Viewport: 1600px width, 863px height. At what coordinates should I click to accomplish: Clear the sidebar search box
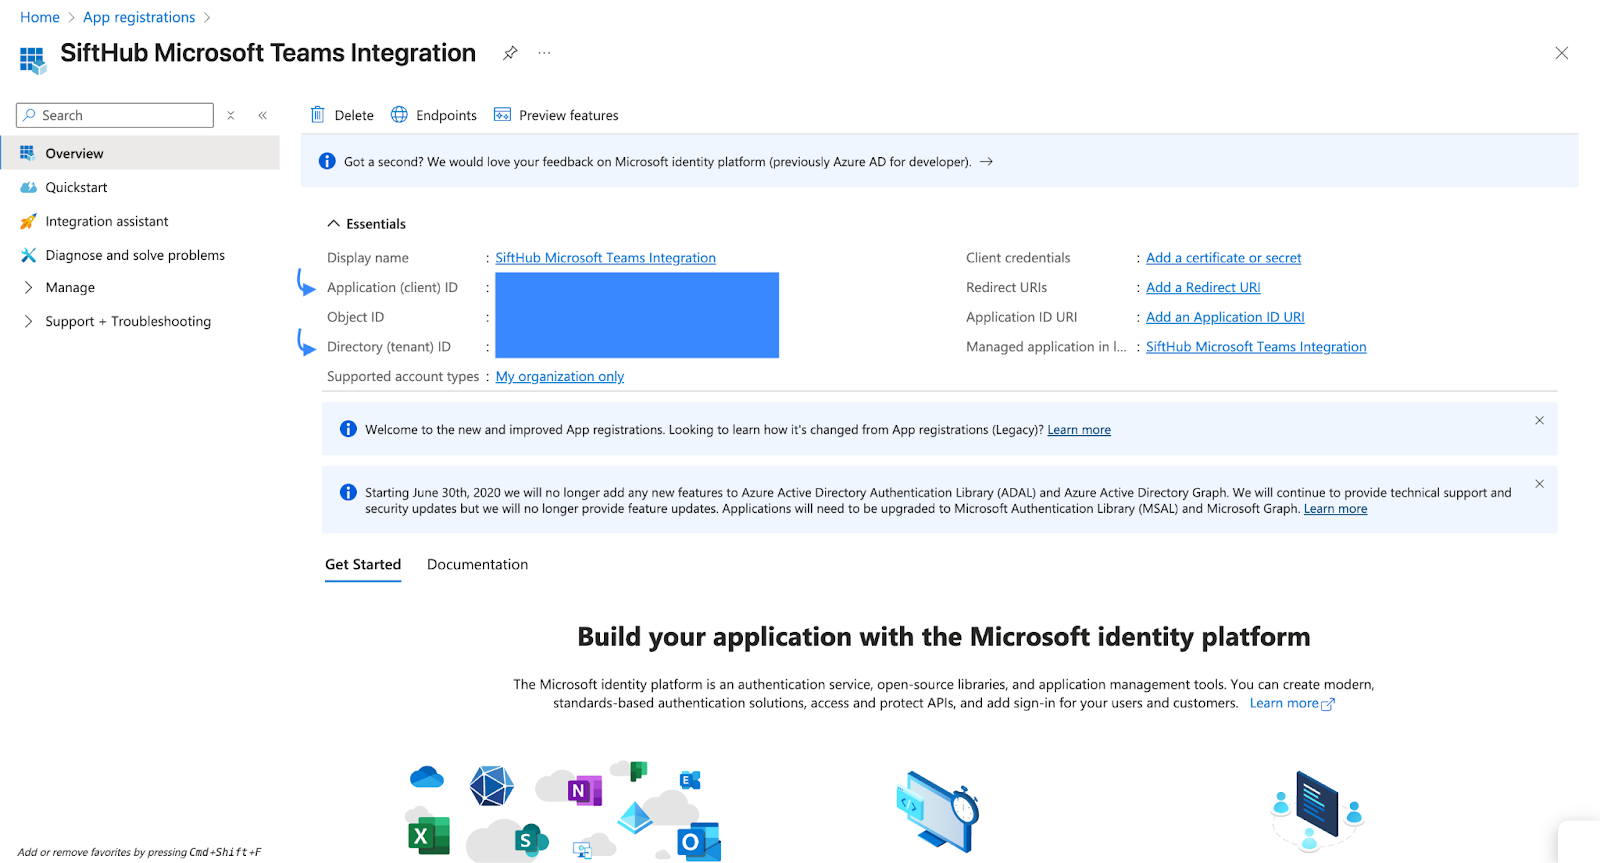(x=231, y=115)
